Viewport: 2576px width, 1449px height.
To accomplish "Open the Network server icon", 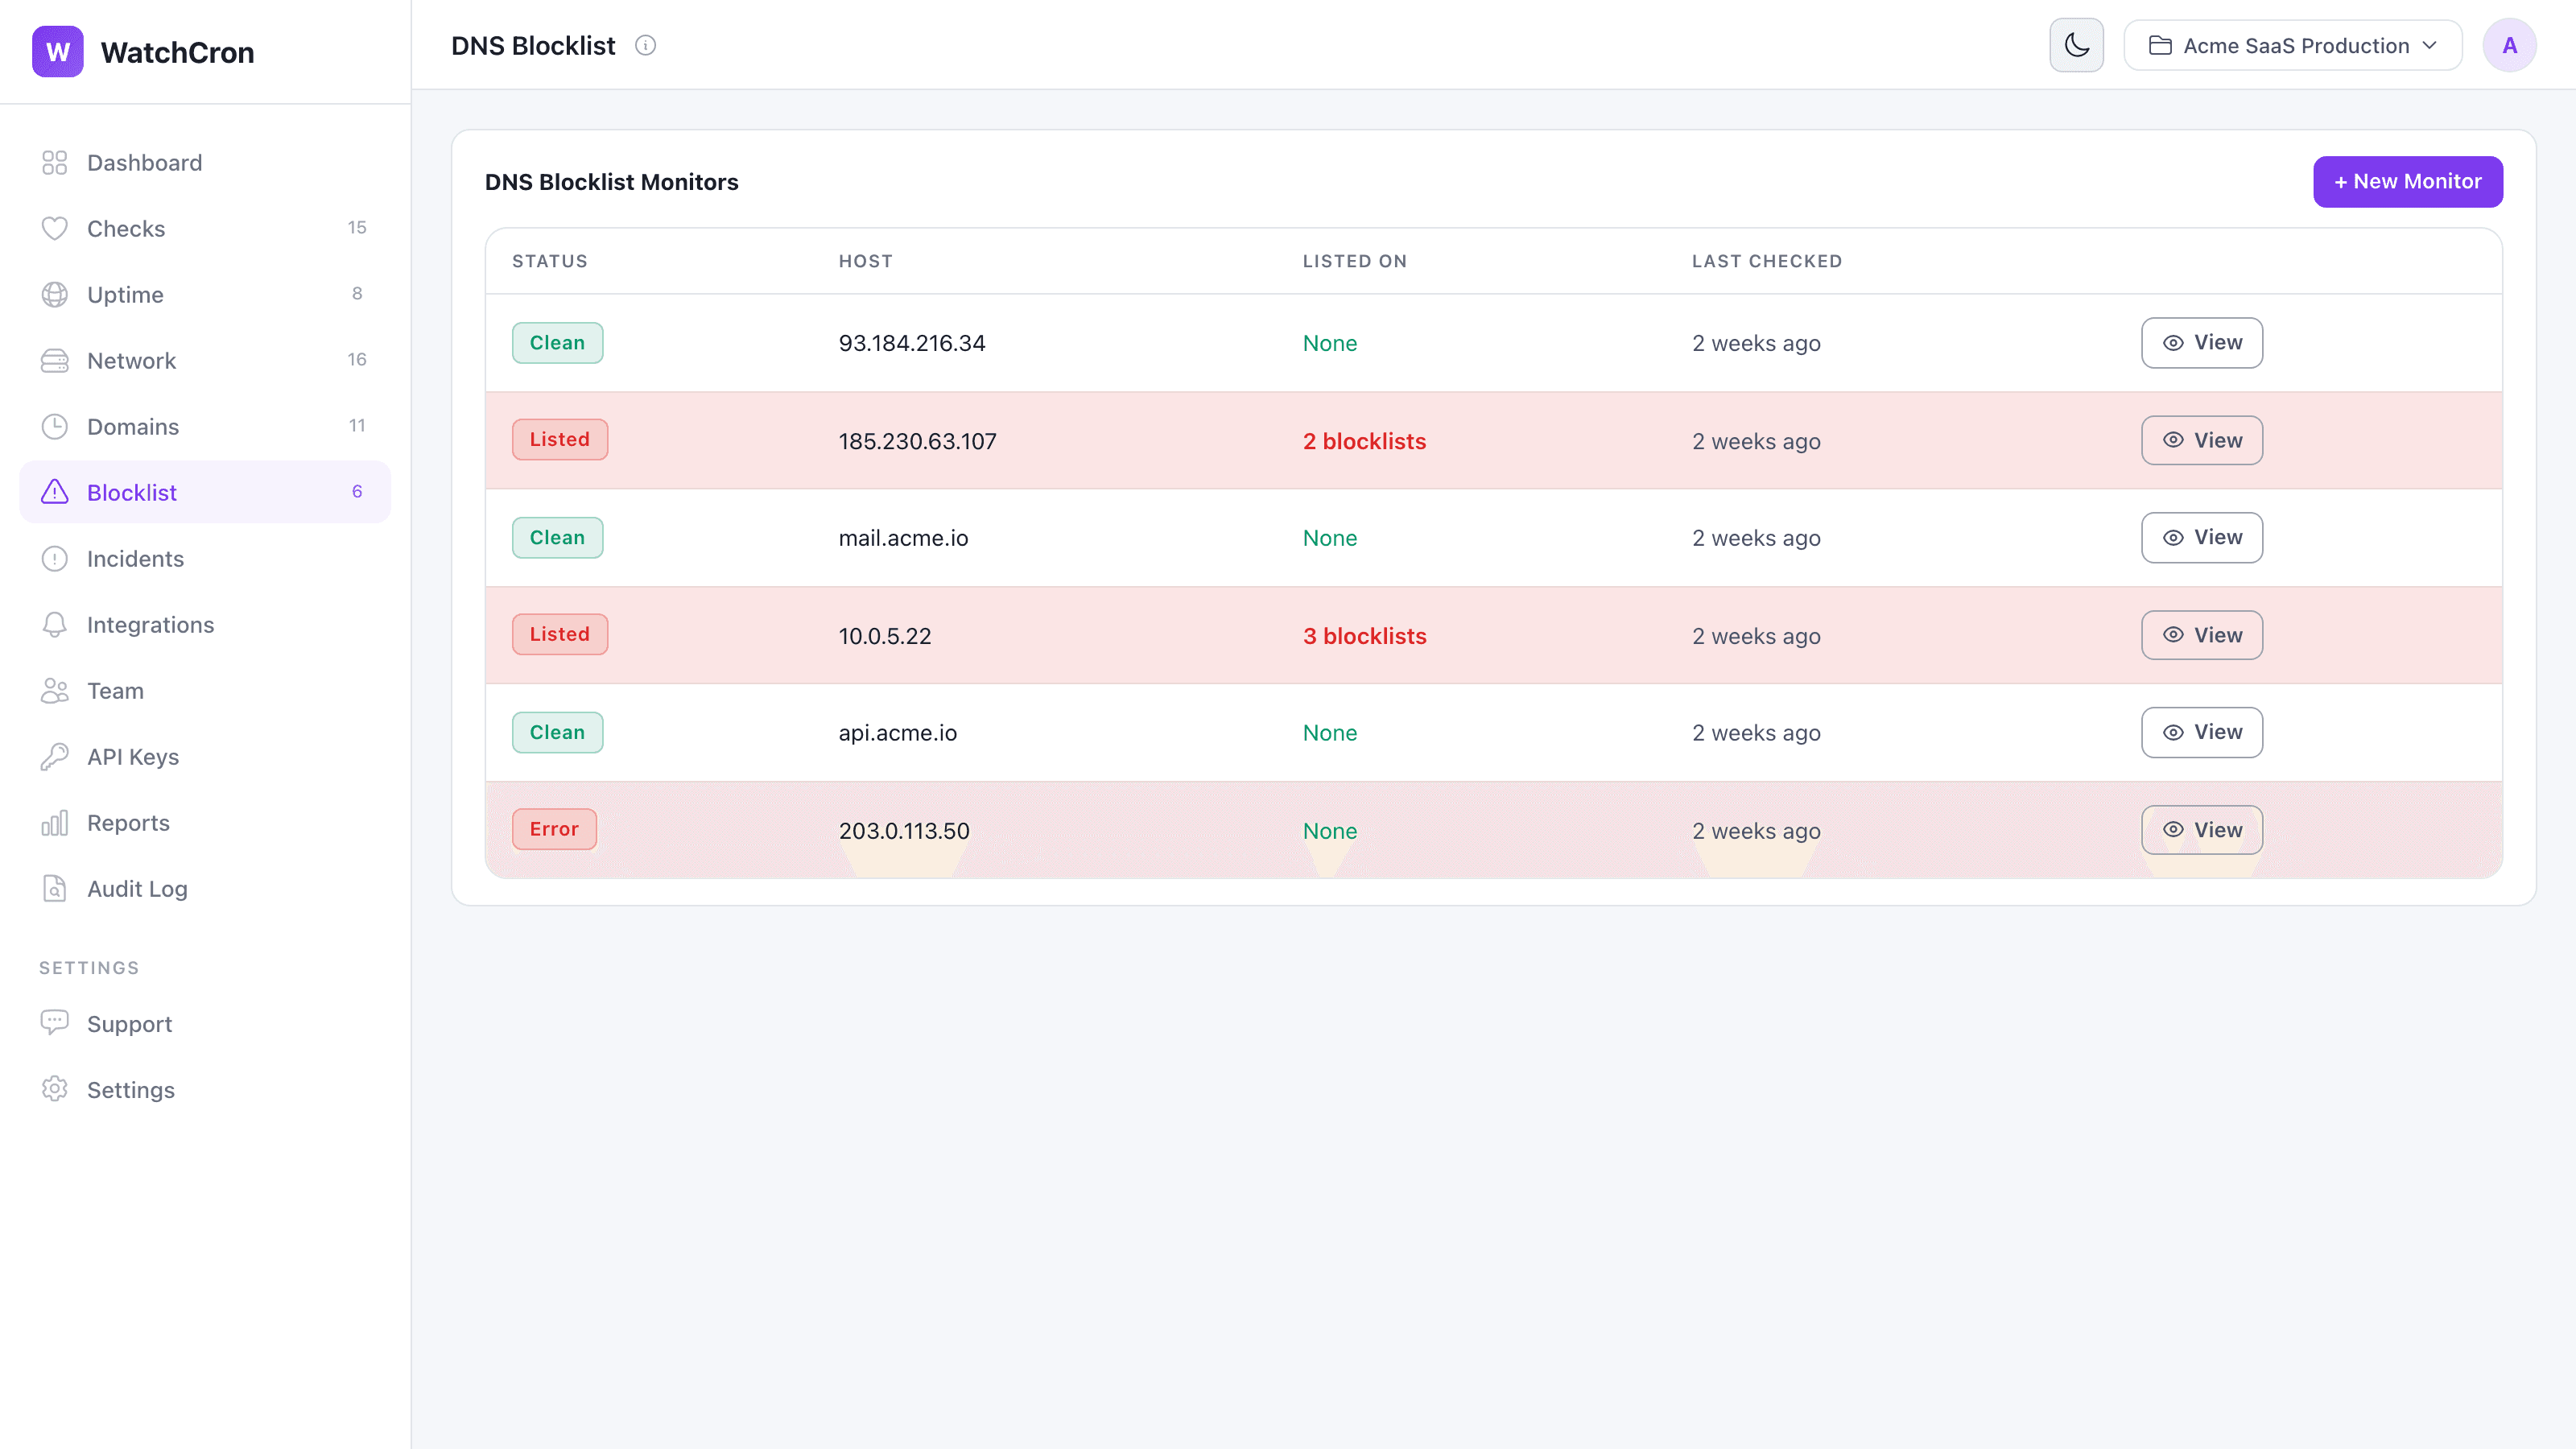I will coord(54,361).
